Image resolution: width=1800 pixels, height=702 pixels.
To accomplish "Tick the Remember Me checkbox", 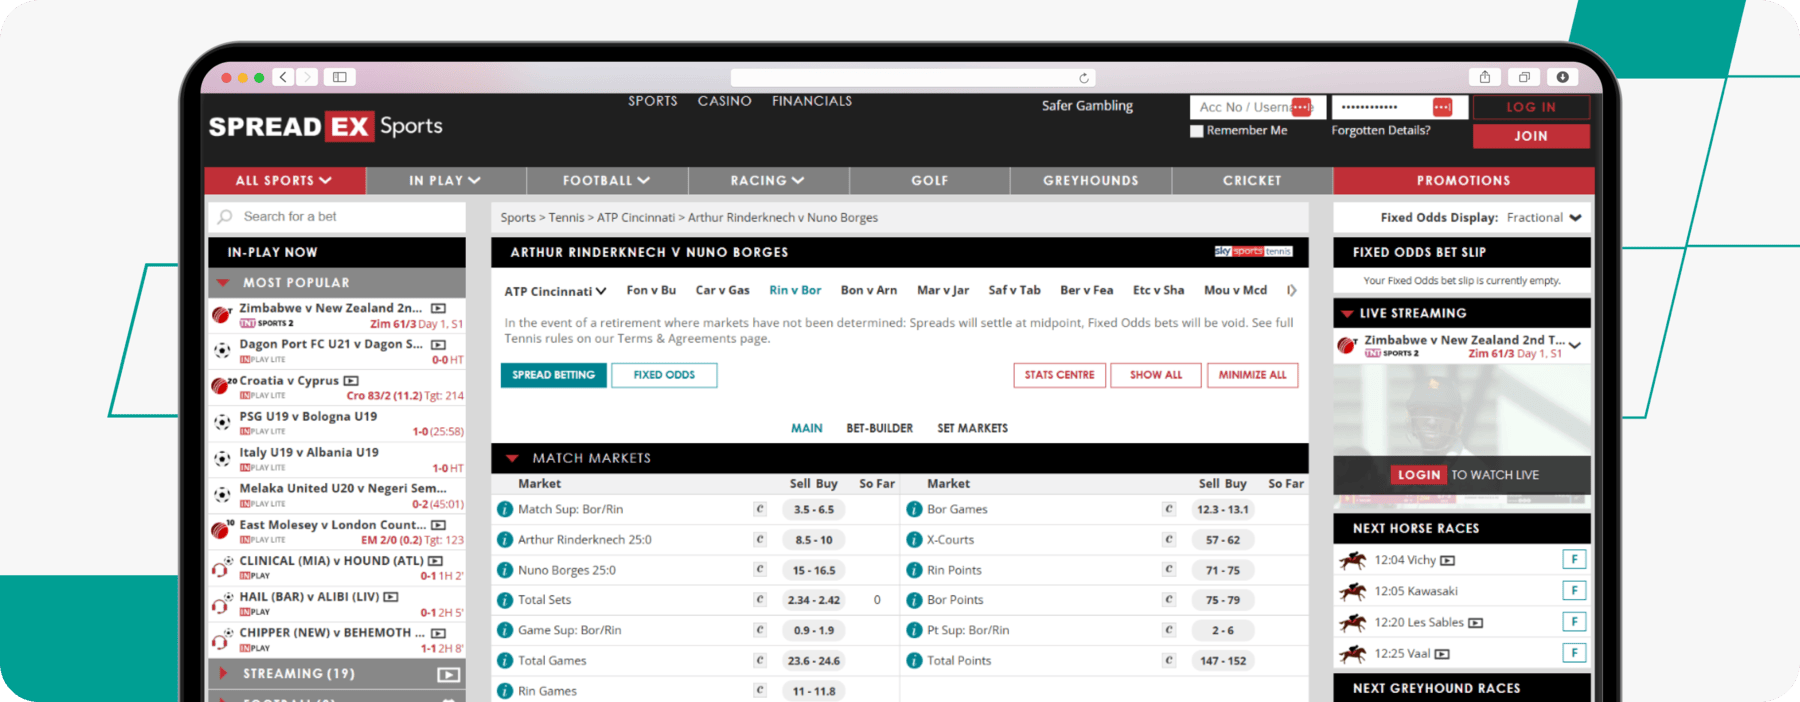I will pos(1197,131).
